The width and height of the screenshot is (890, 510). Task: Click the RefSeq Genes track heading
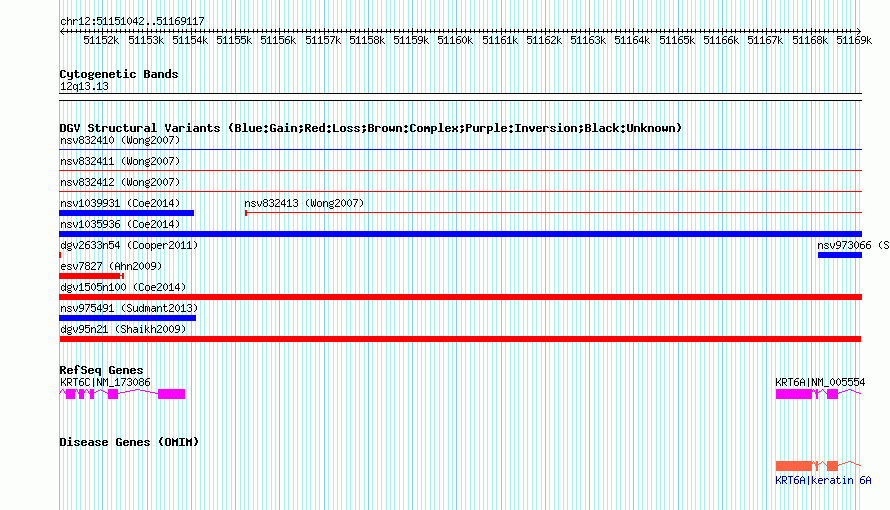coord(101,370)
